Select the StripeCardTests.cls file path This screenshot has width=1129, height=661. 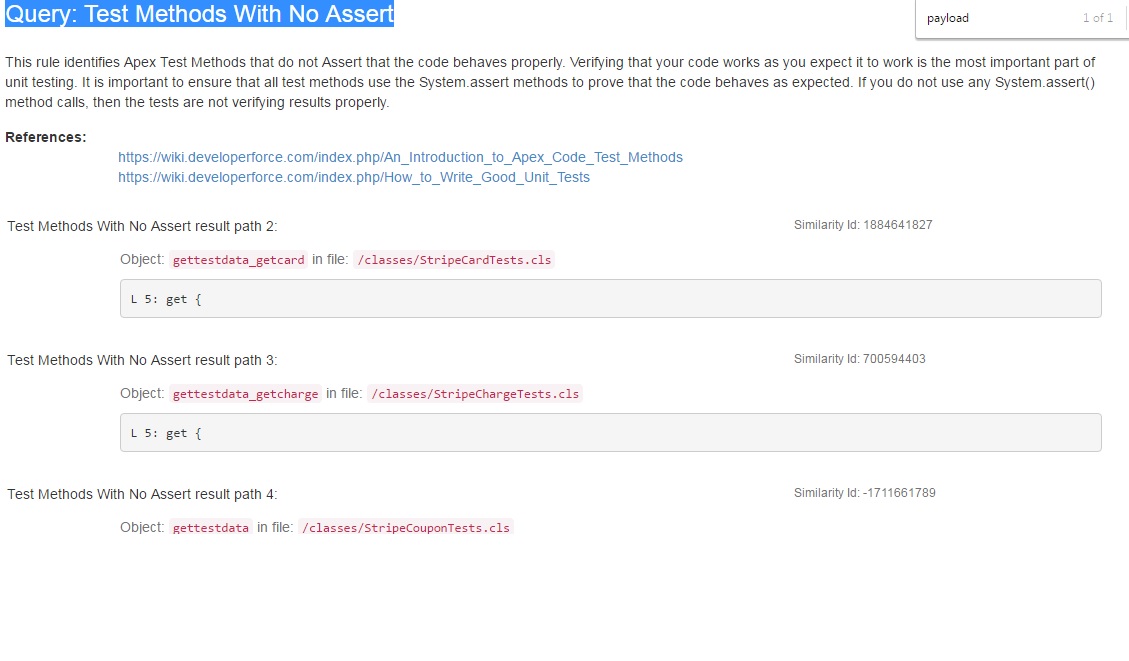click(x=454, y=259)
